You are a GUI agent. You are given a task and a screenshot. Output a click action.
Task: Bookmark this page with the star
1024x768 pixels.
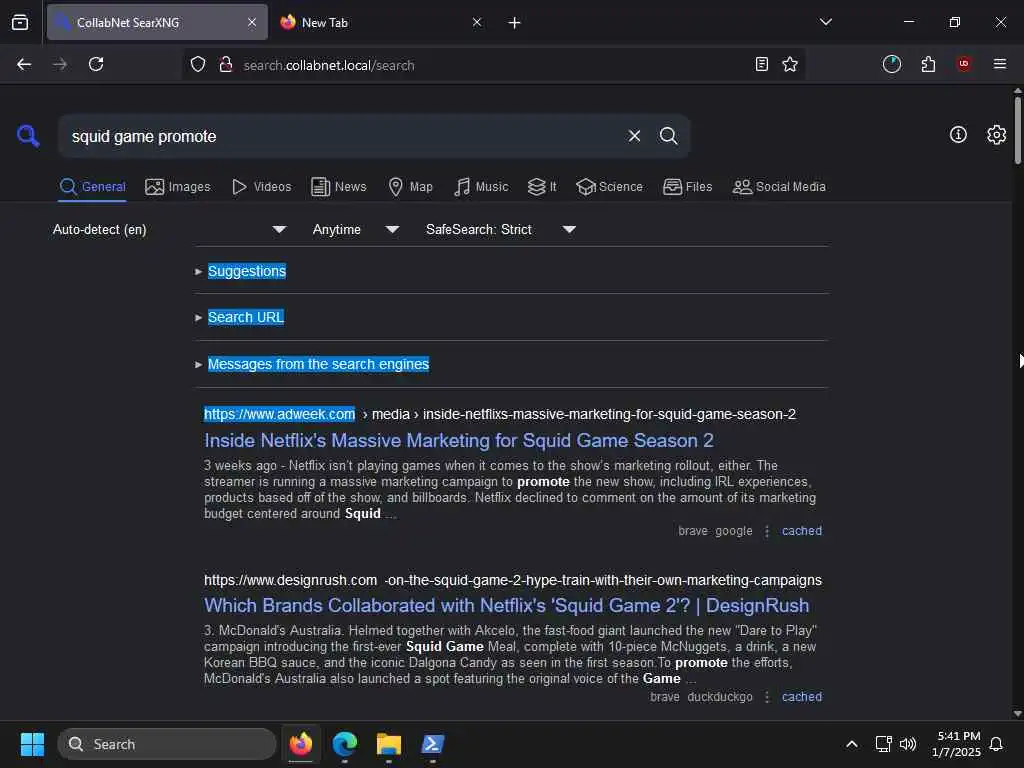coord(790,64)
